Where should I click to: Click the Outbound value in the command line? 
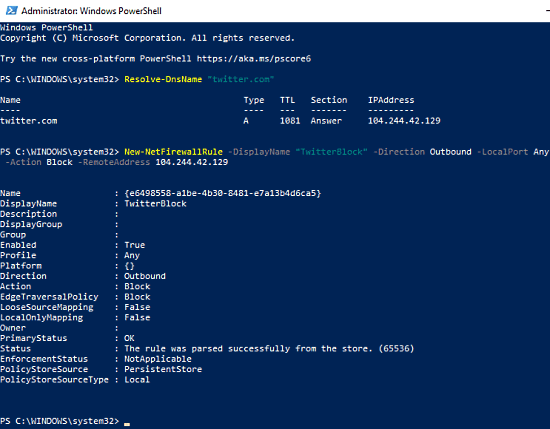[x=450, y=152]
